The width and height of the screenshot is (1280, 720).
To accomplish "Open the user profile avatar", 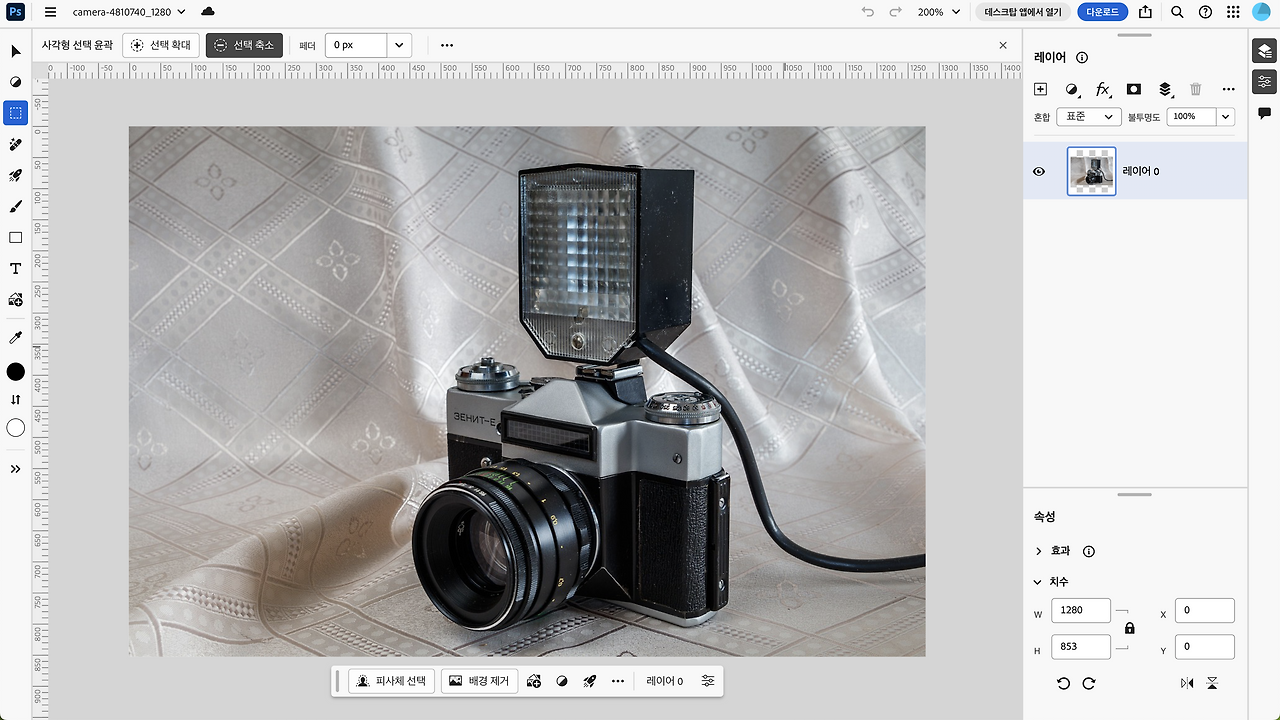I will (1261, 12).
